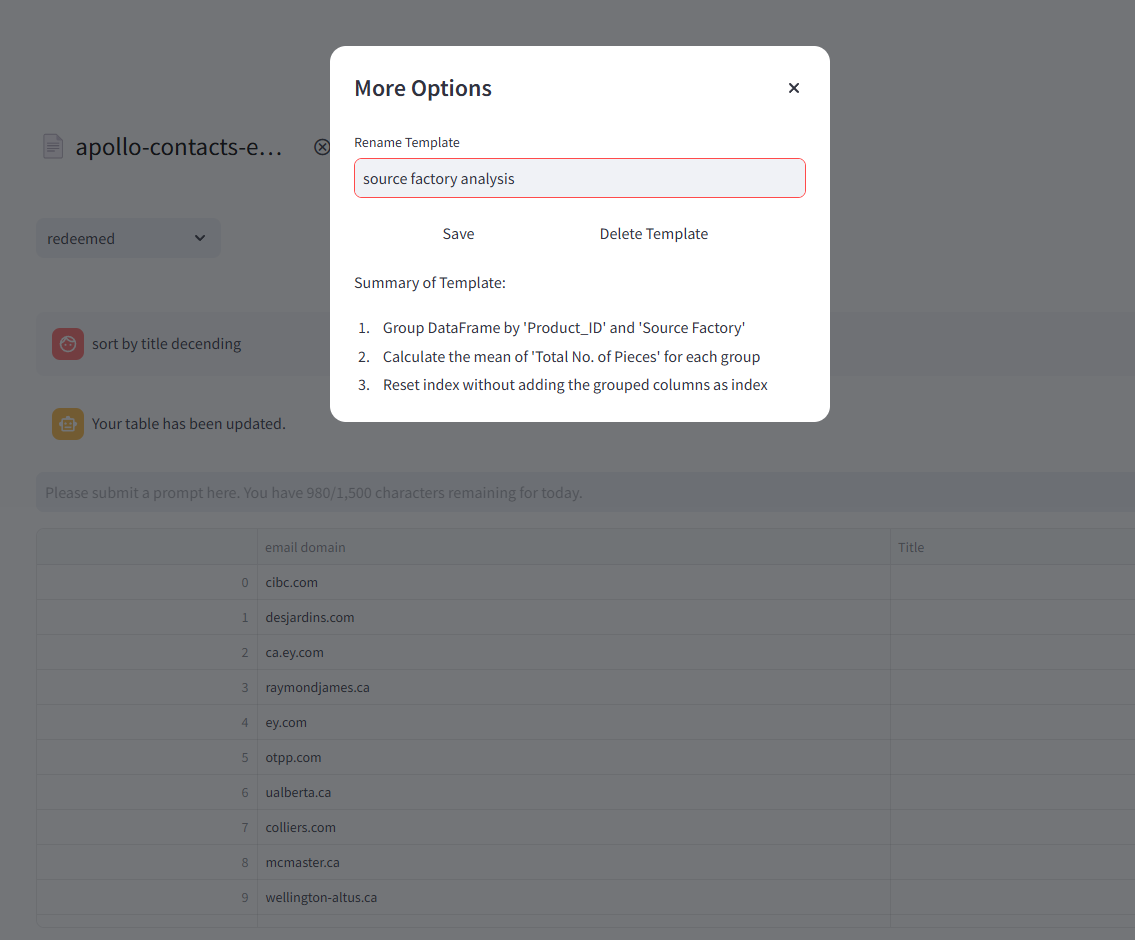
Task: Click the "email domain" column header
Action: point(305,548)
